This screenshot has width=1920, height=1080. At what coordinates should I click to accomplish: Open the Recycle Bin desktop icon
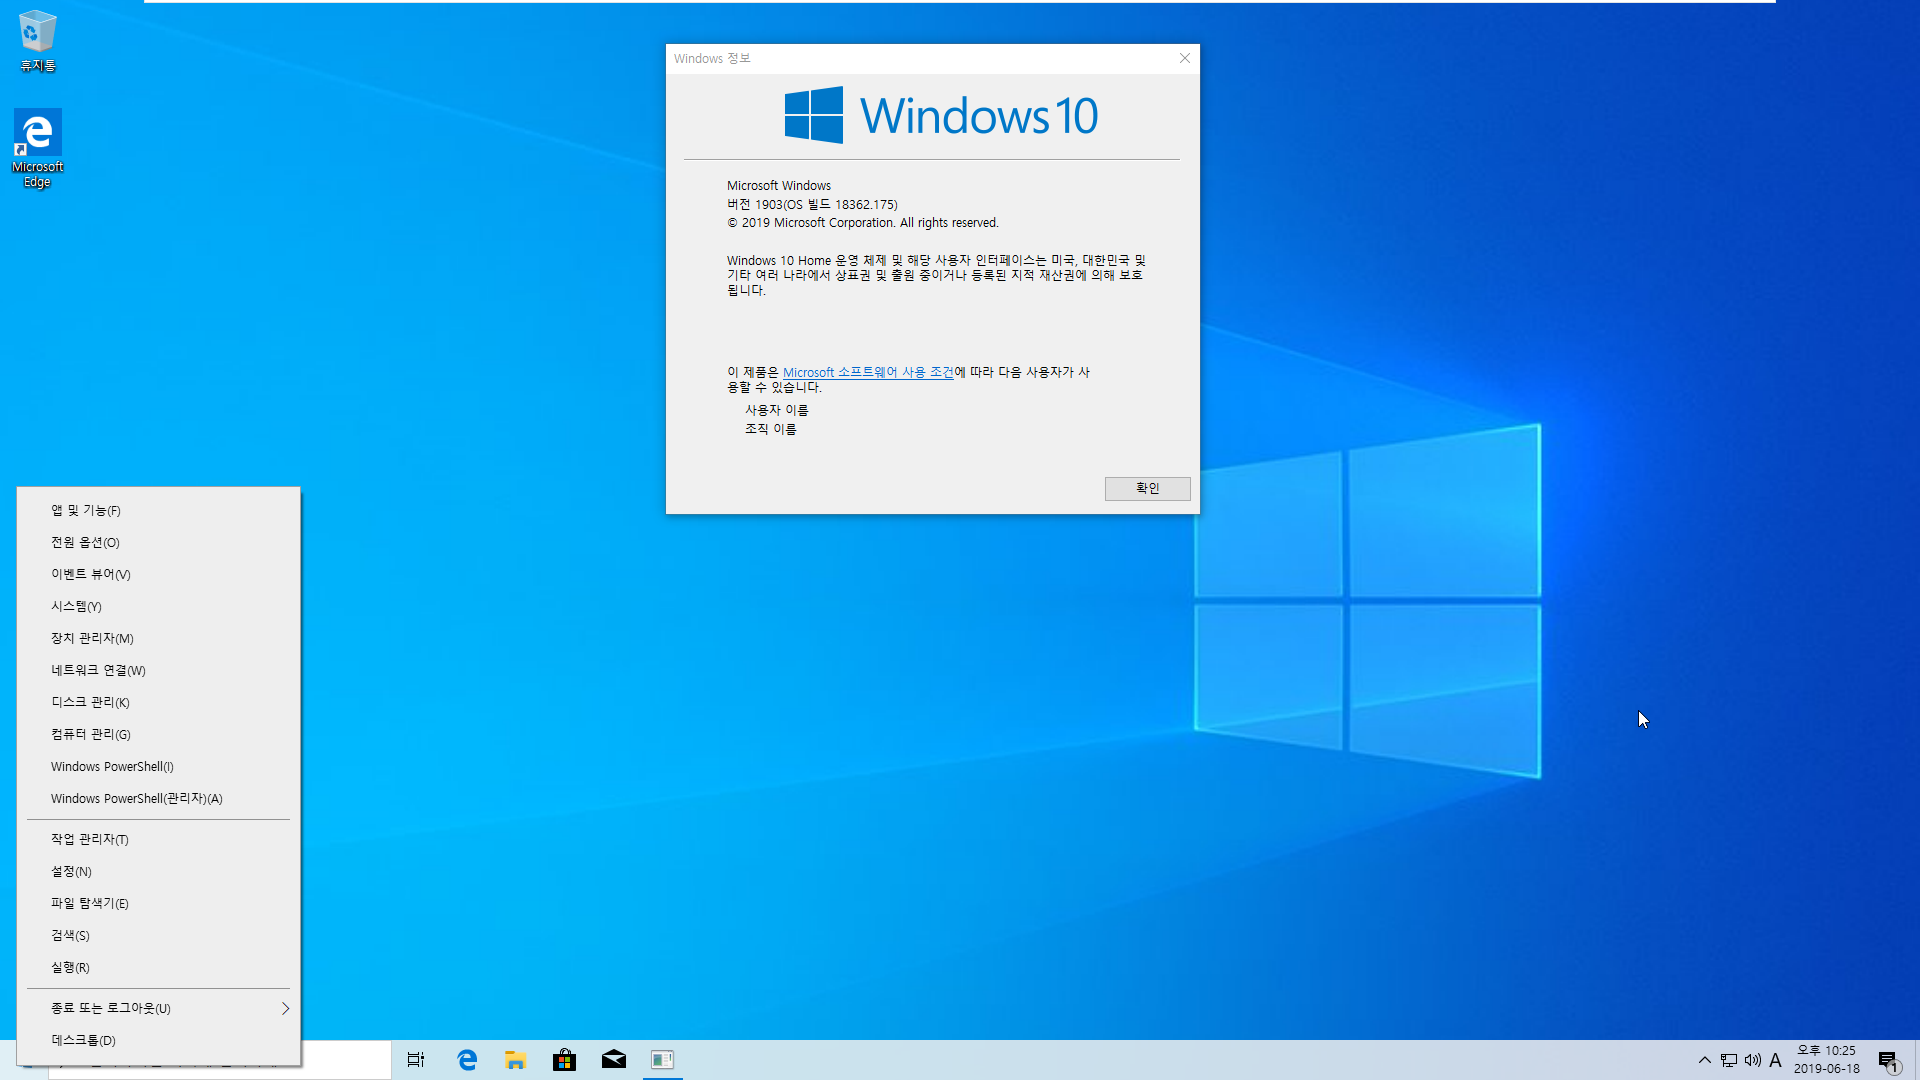38,42
